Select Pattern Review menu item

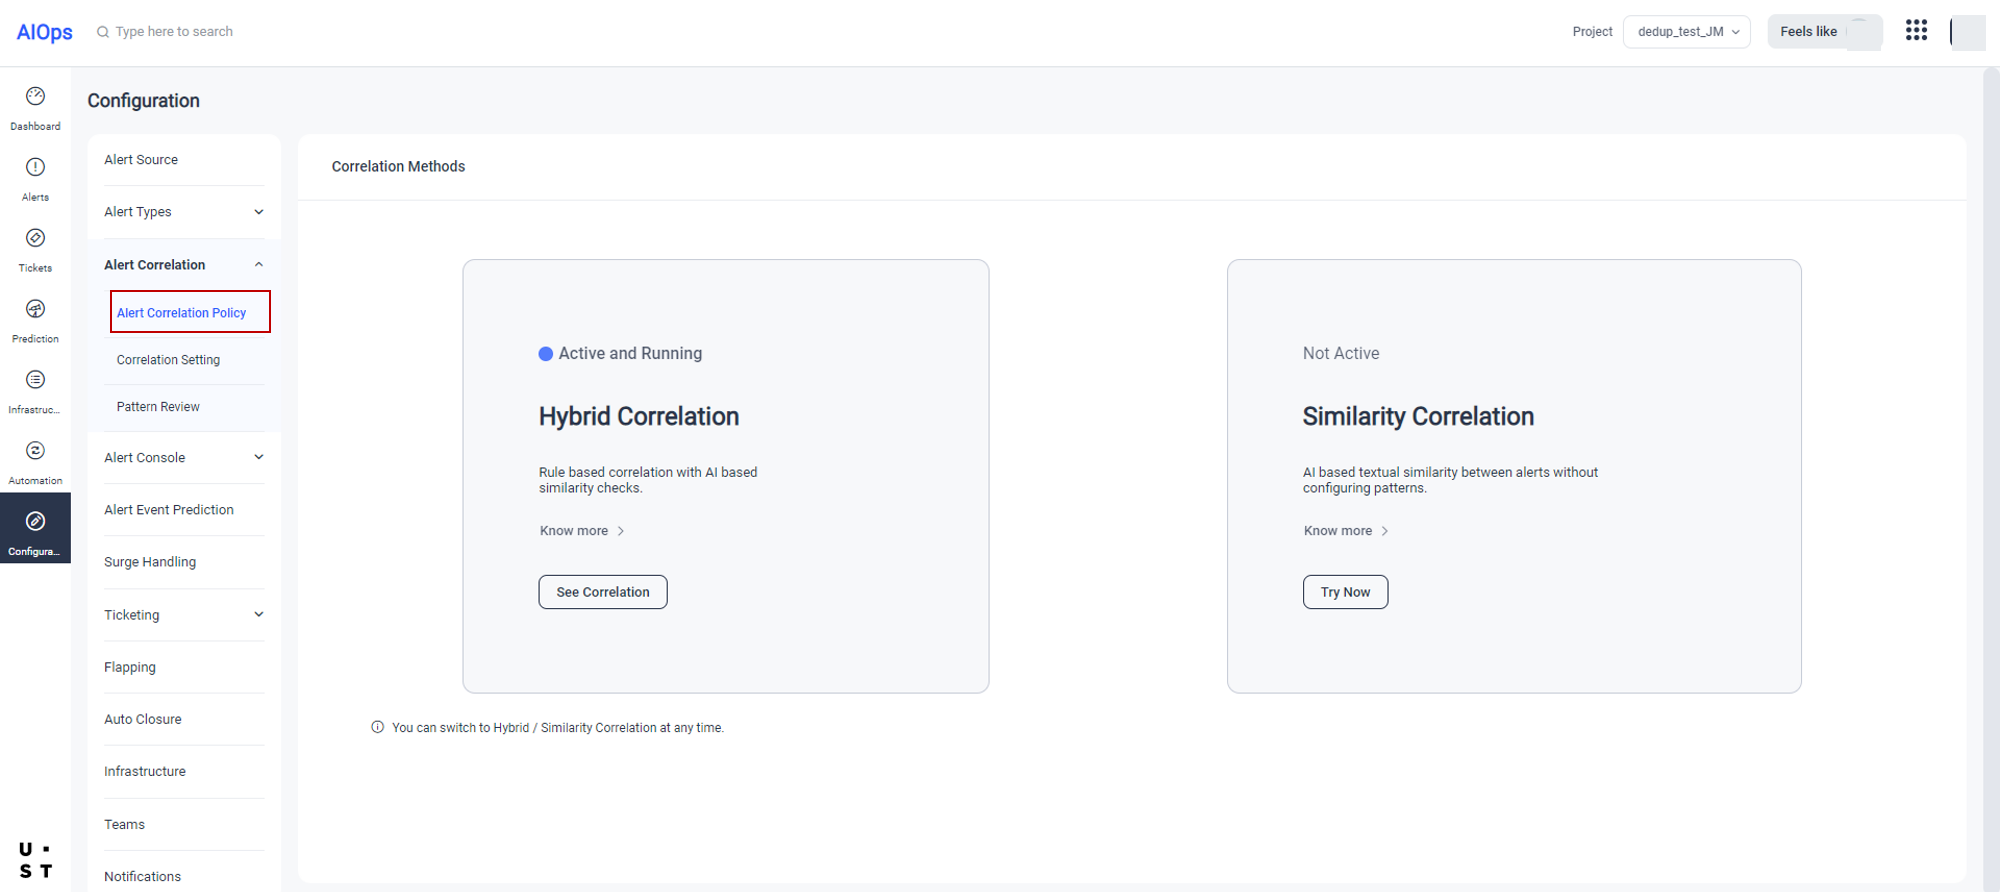158,407
